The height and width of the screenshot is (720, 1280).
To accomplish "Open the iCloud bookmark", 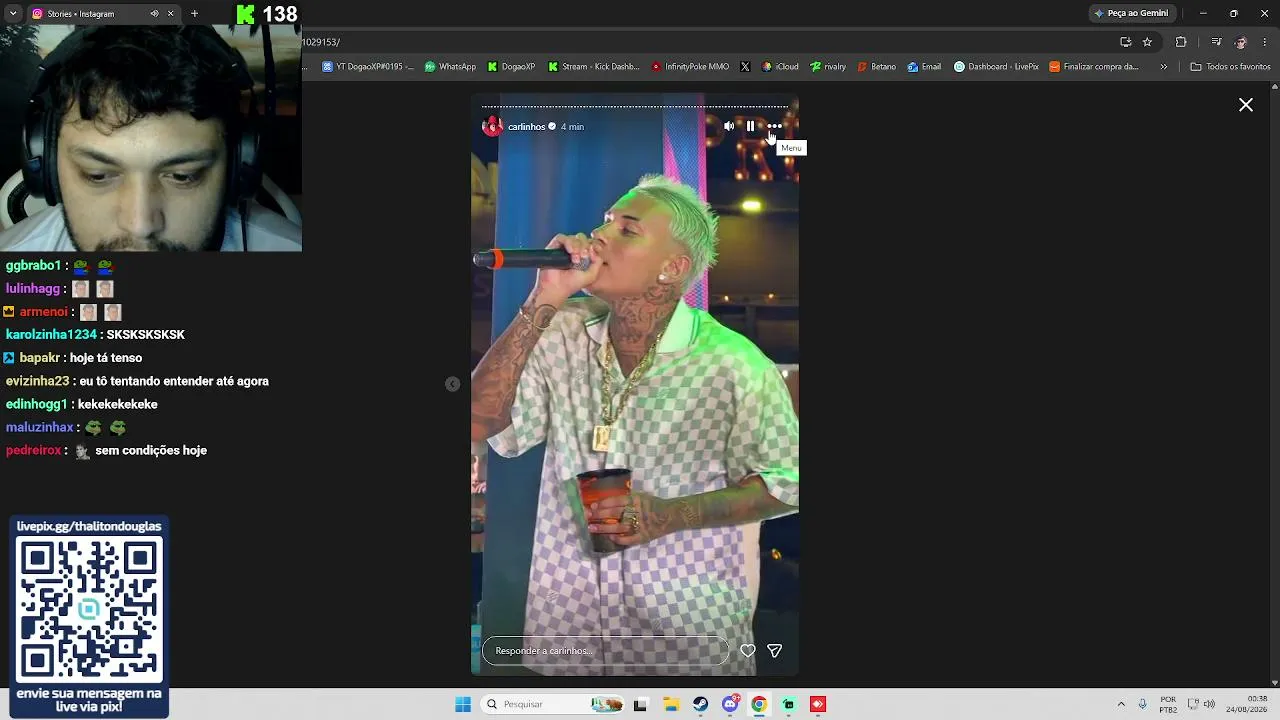I will point(780,67).
